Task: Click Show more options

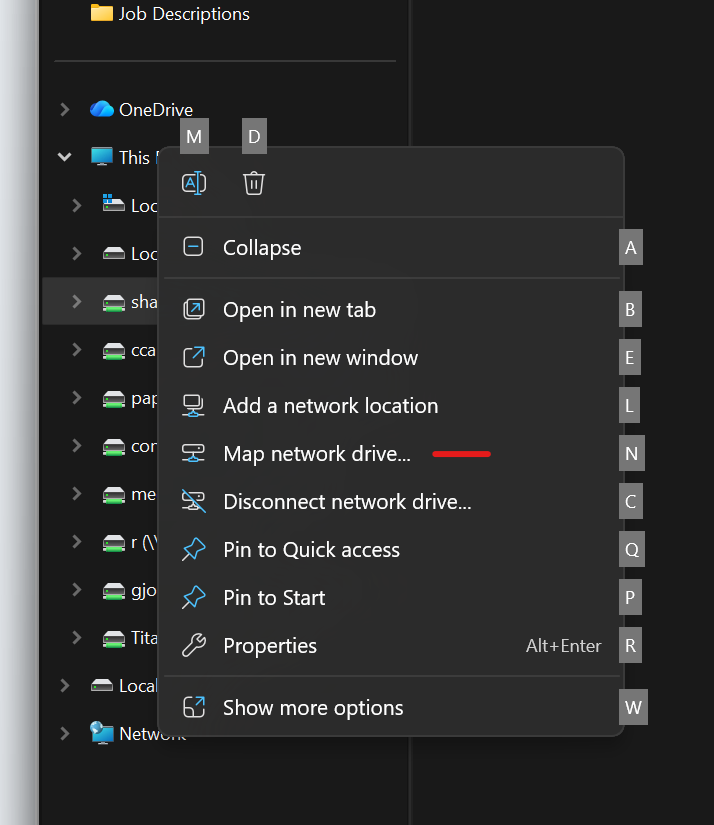Action: pos(313,708)
